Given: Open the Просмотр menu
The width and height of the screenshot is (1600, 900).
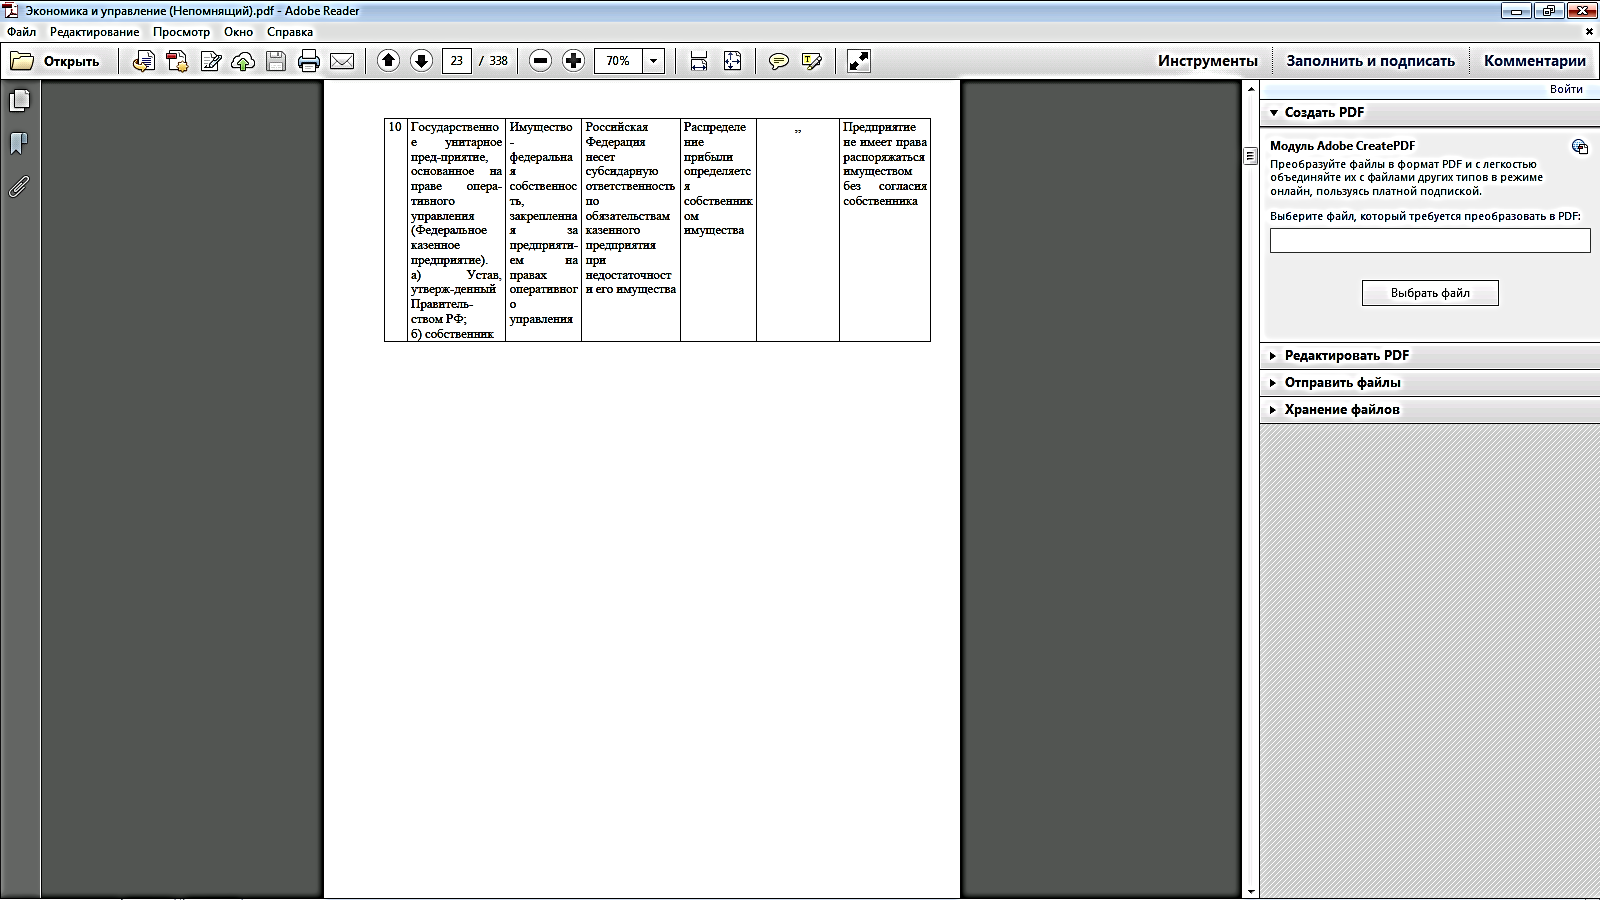Looking at the screenshot, I should click(x=182, y=32).
